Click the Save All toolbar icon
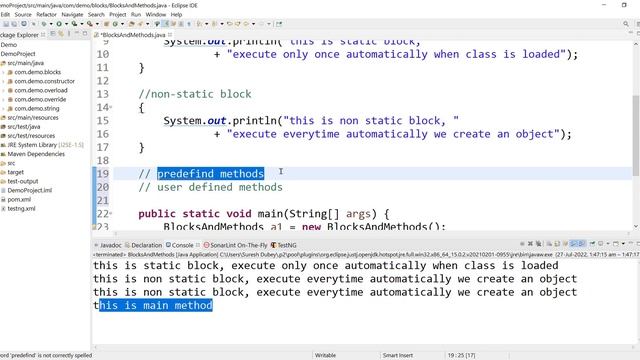 pyautogui.click(x=14, y=24)
